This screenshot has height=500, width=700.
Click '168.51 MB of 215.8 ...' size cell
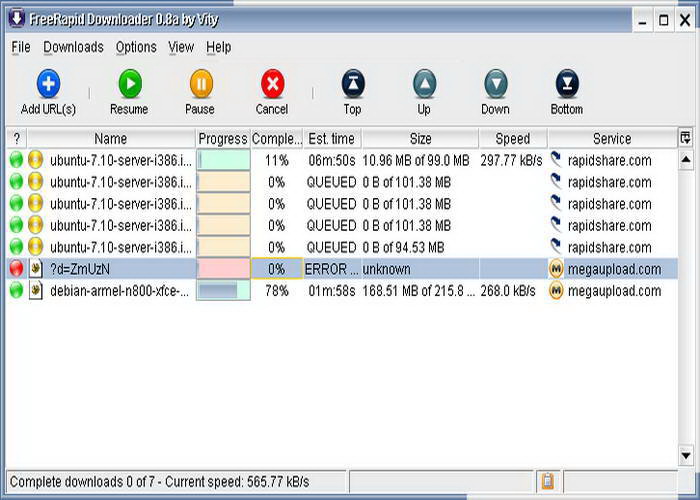[418, 291]
